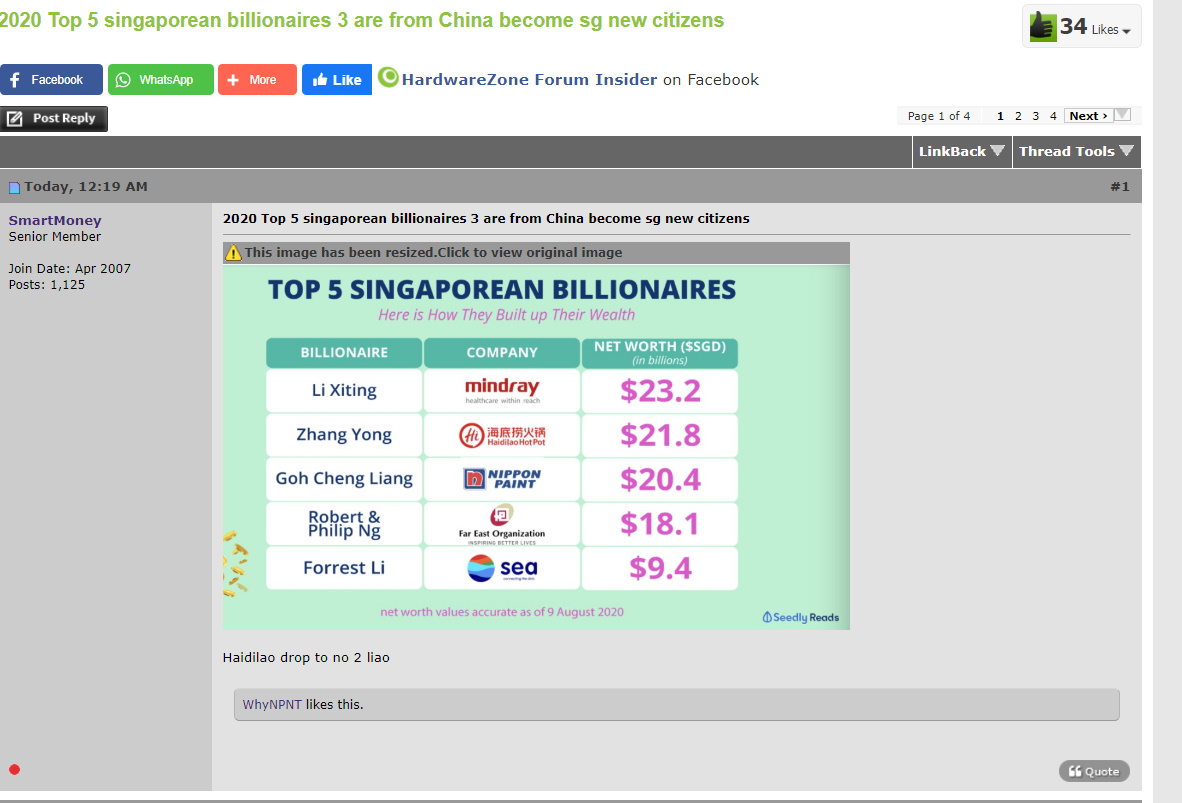
Task: Click the 'Senior Member' text
Action: 54,237
